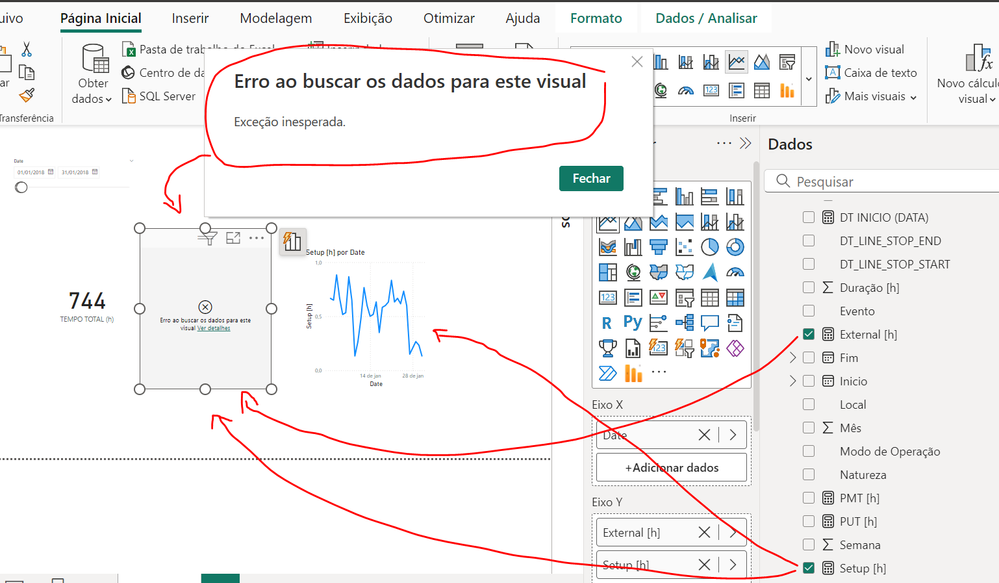Choose 100% stacked bar chart in Visualizations pane
Image resolution: width=999 pixels, height=583 pixels.
709,196
